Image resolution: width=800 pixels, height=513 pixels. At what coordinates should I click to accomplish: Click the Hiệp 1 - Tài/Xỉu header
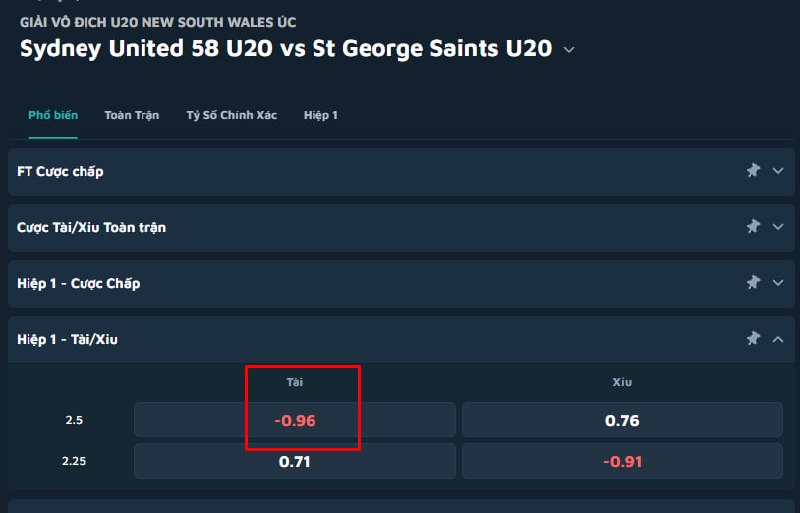tap(67, 339)
